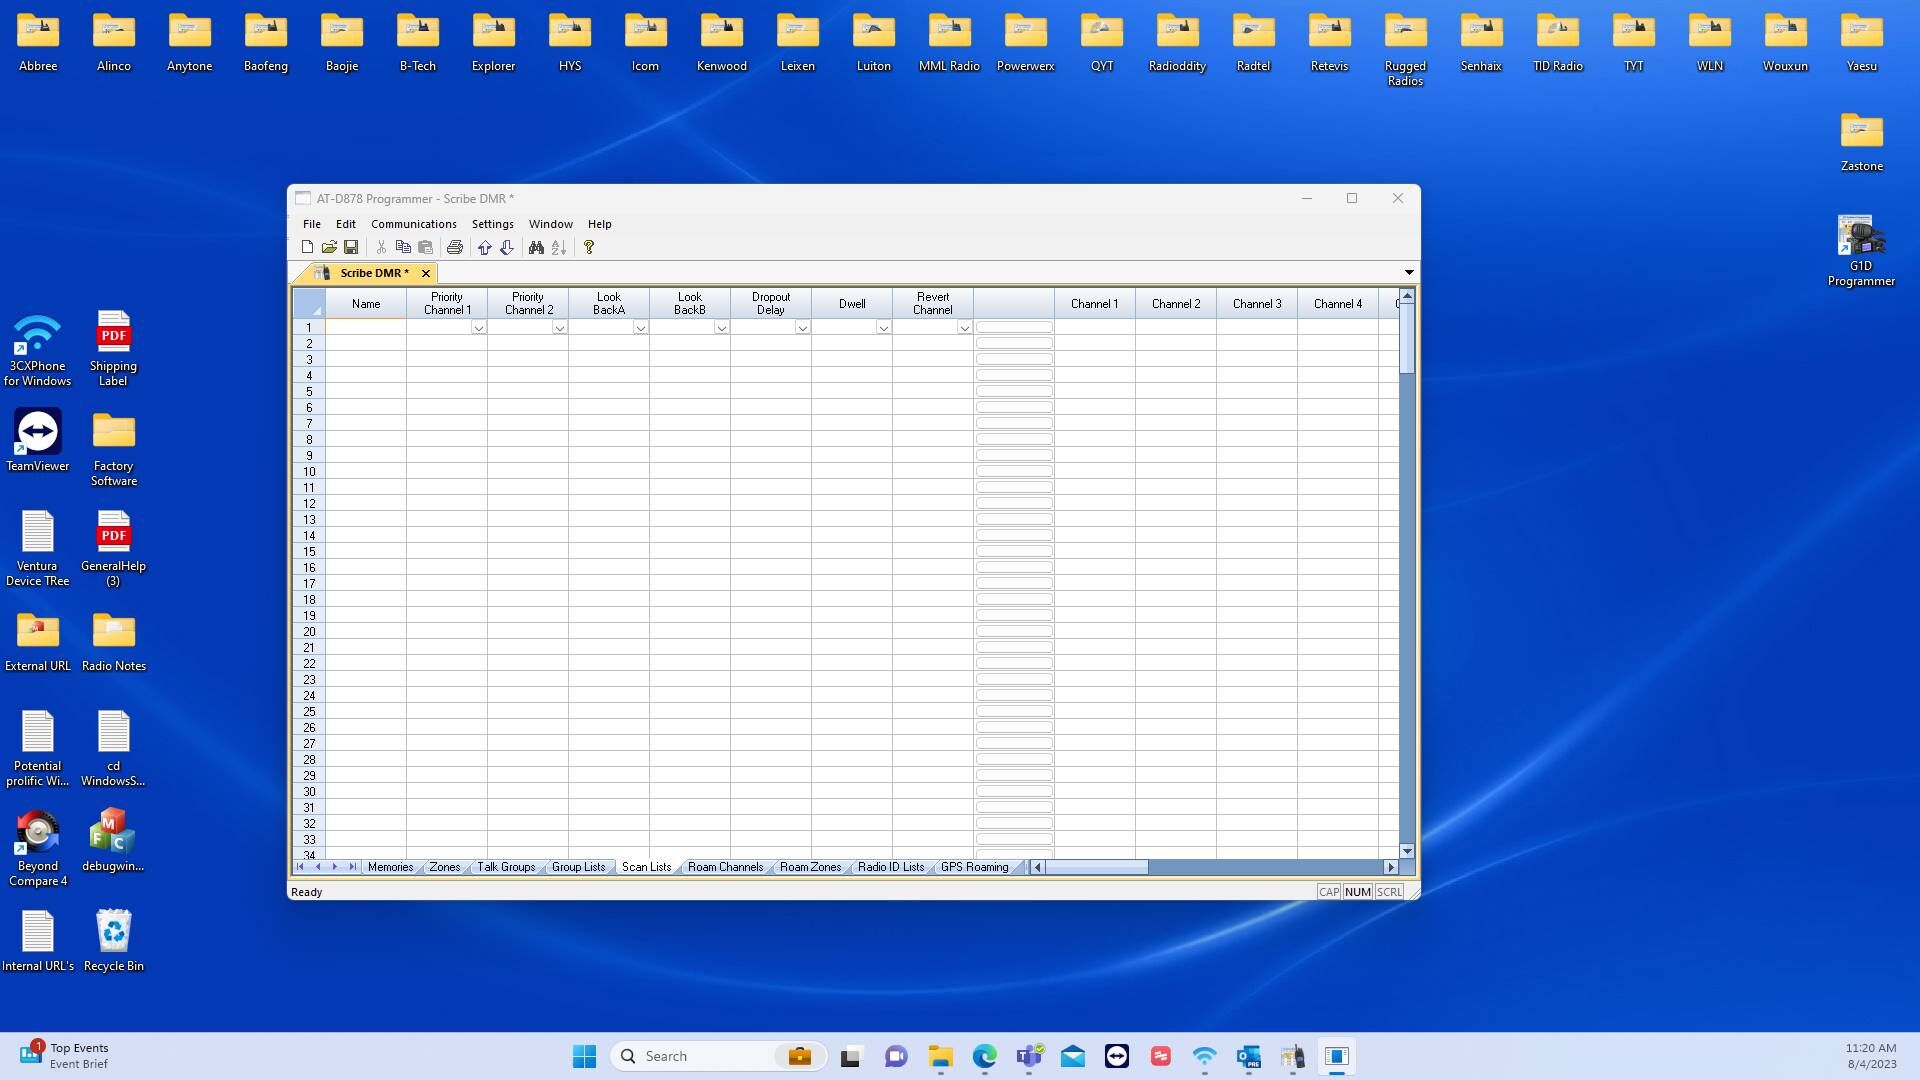Click the select-all grid corner cell

(309, 304)
